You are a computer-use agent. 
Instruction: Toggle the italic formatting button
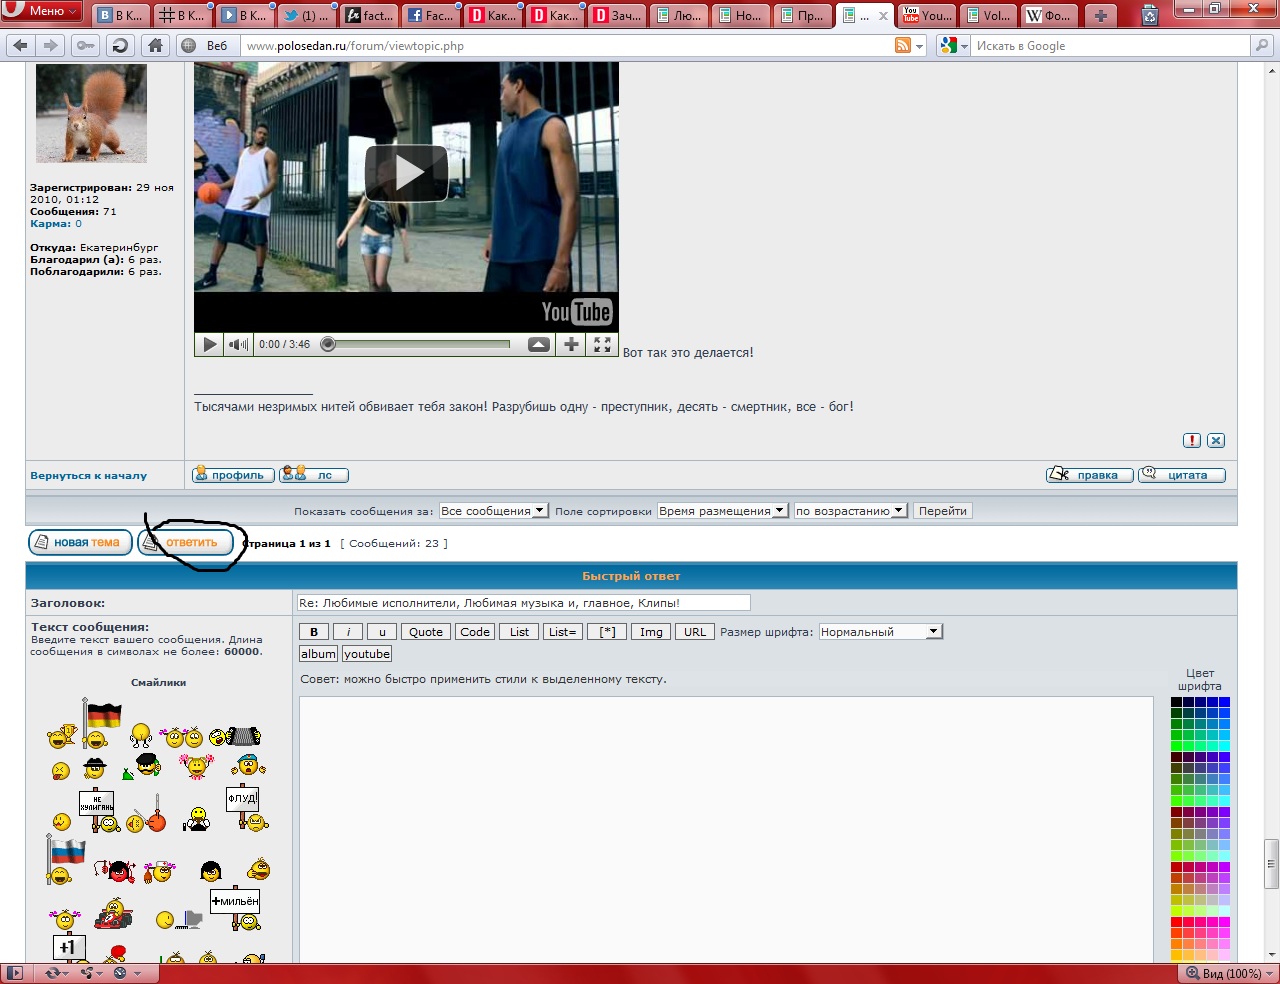[x=348, y=632]
